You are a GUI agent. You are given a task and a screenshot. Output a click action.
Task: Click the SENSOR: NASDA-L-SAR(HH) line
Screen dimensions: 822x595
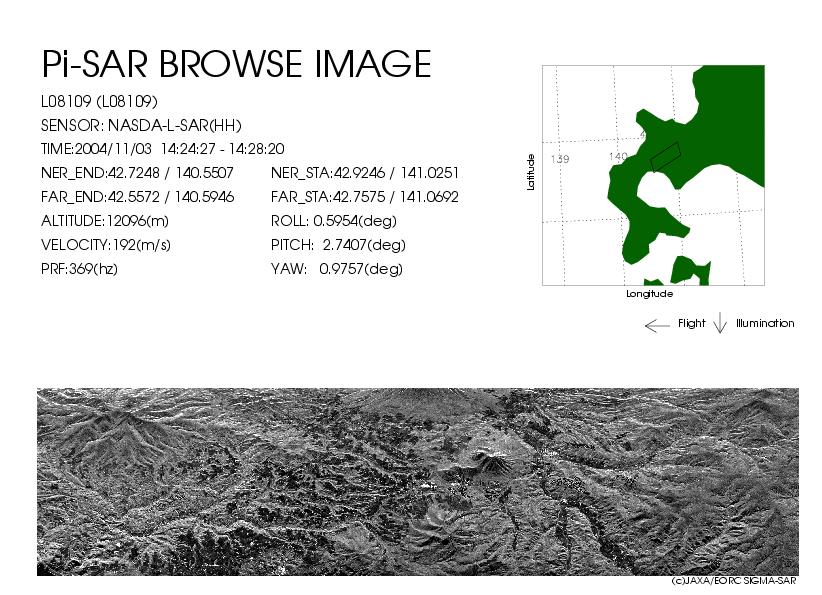(141, 125)
